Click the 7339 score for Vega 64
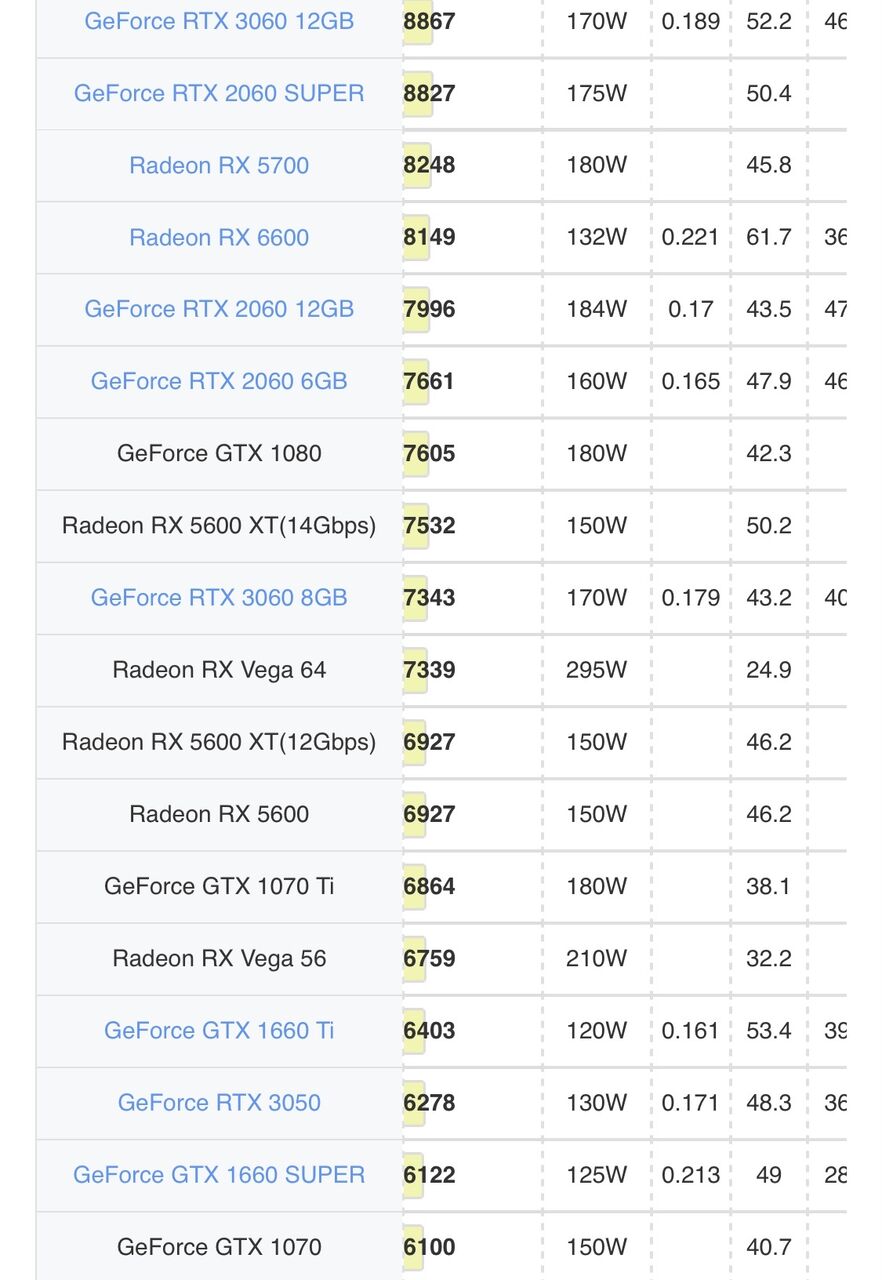 click(429, 669)
